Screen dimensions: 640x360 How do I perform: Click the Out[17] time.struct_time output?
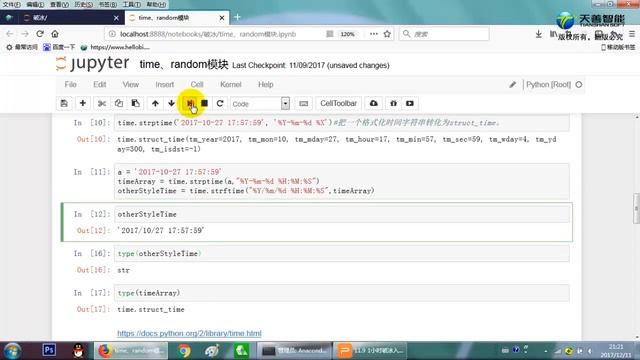tap(151, 309)
